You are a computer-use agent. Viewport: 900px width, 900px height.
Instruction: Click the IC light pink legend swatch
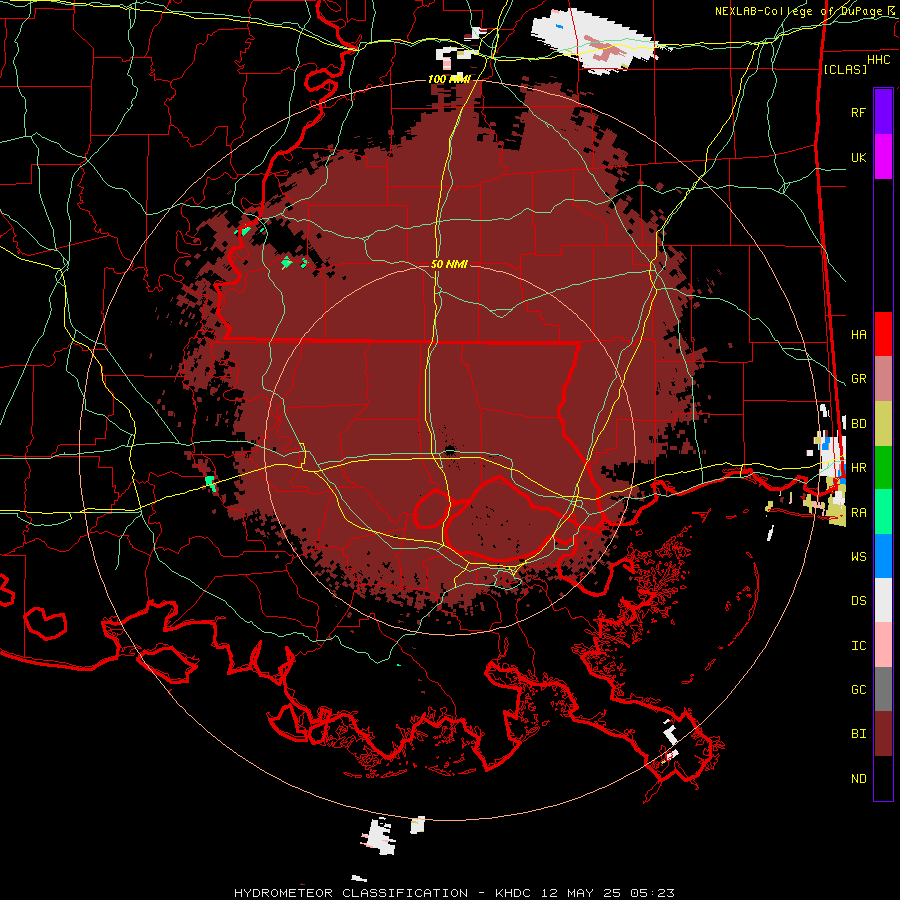(883, 645)
